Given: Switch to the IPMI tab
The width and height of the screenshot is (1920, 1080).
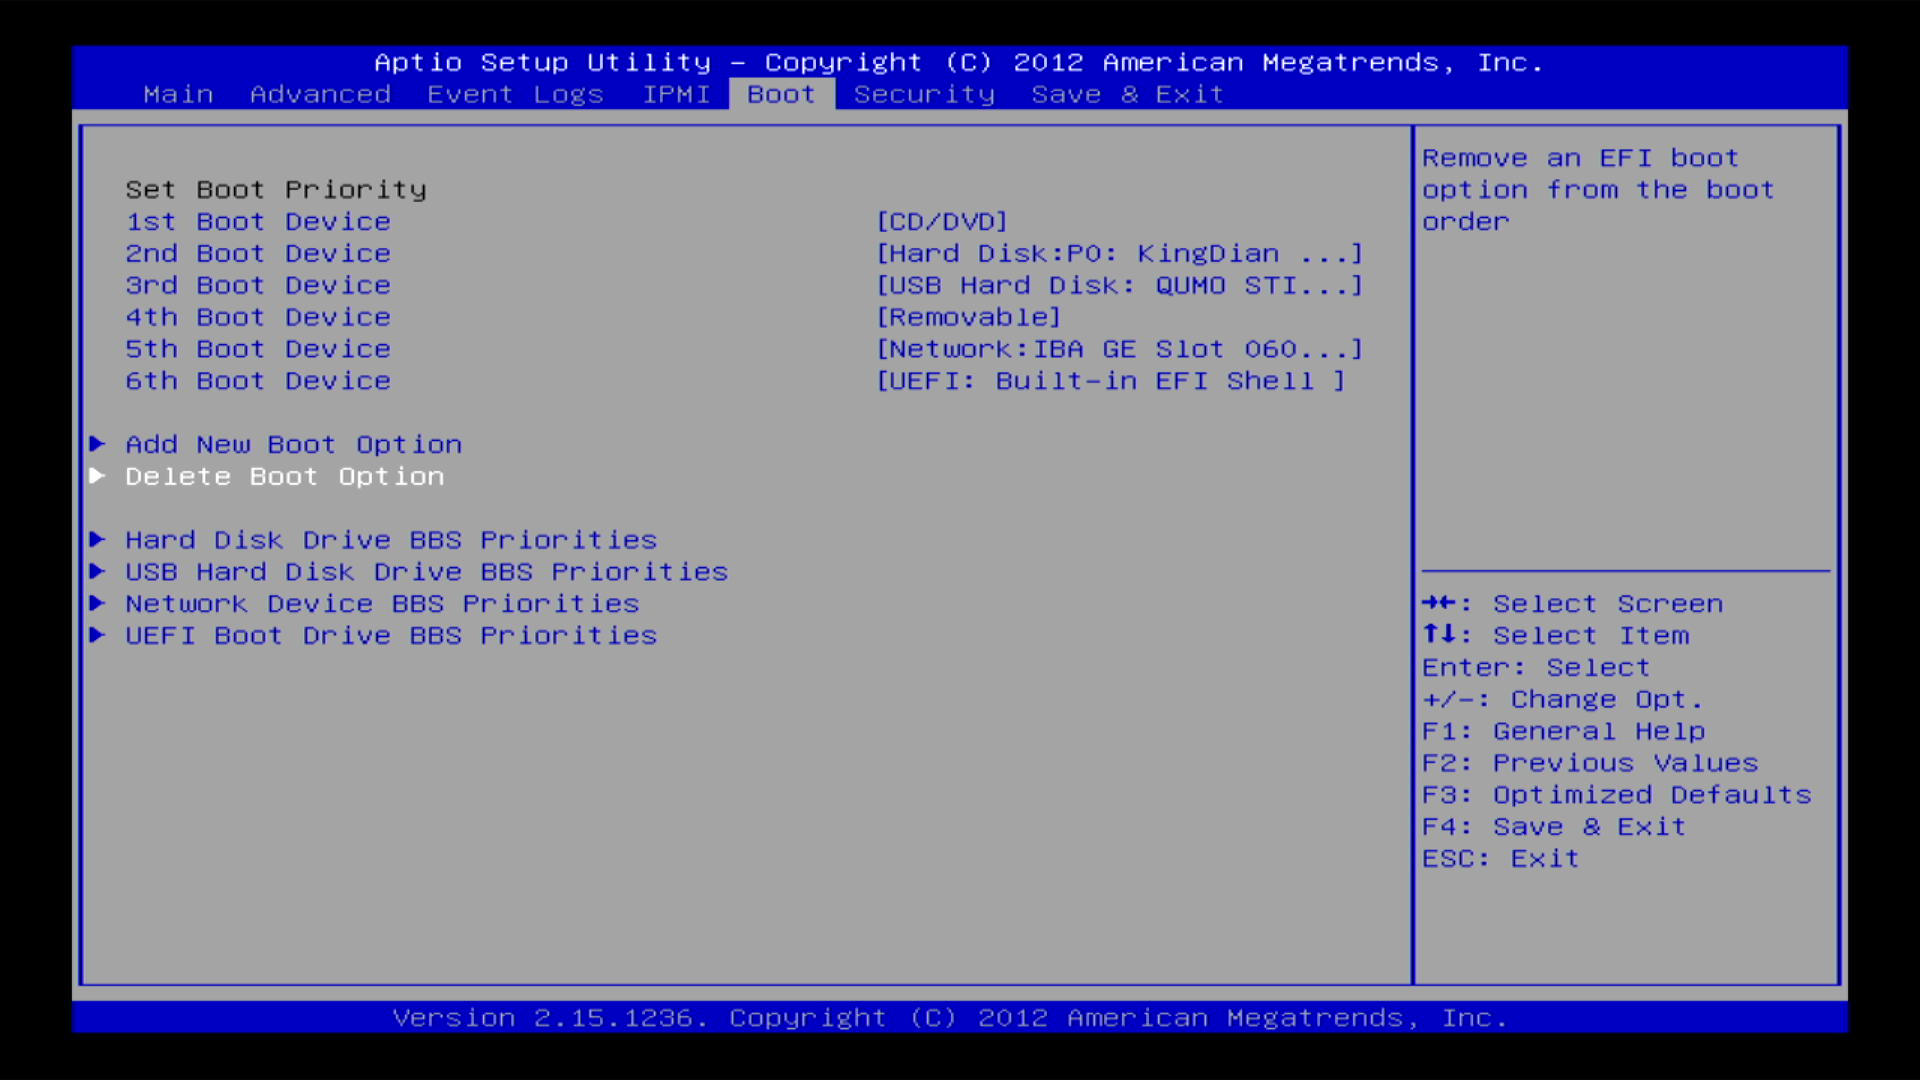Looking at the screenshot, I should pyautogui.click(x=676, y=95).
